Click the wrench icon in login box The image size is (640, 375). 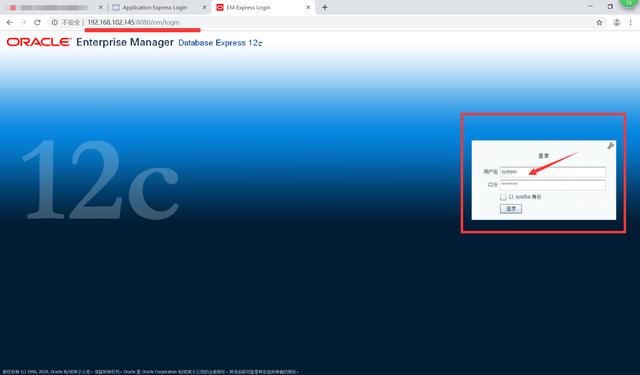[611, 146]
